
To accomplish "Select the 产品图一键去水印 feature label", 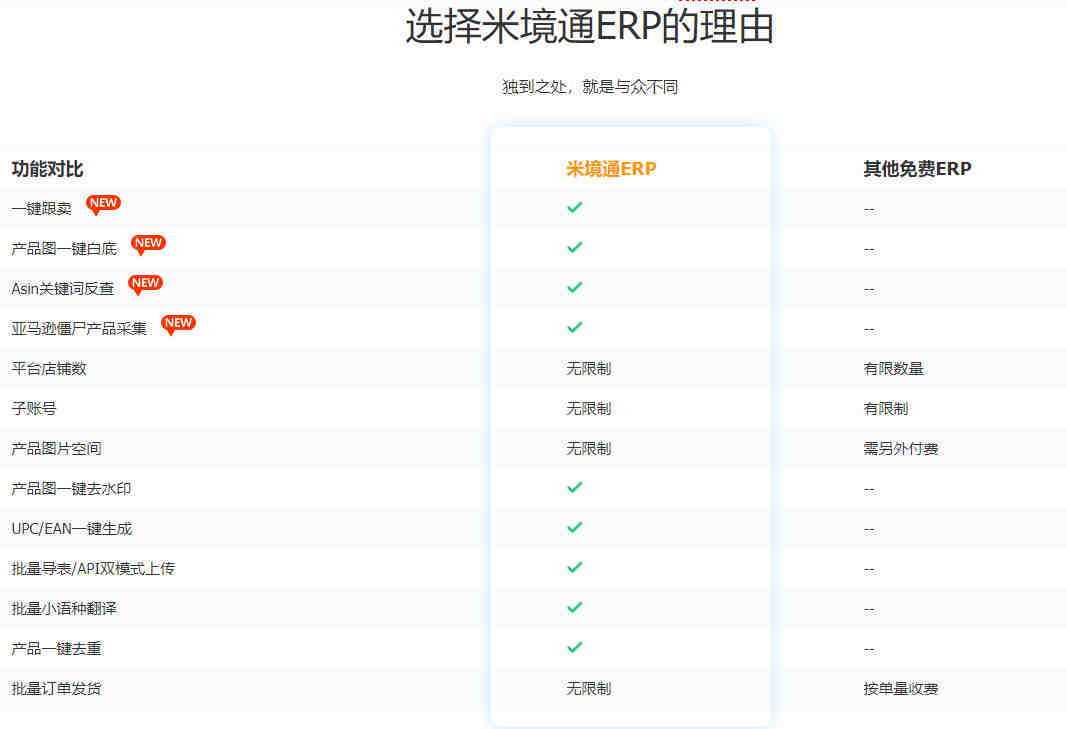I will [x=71, y=489].
